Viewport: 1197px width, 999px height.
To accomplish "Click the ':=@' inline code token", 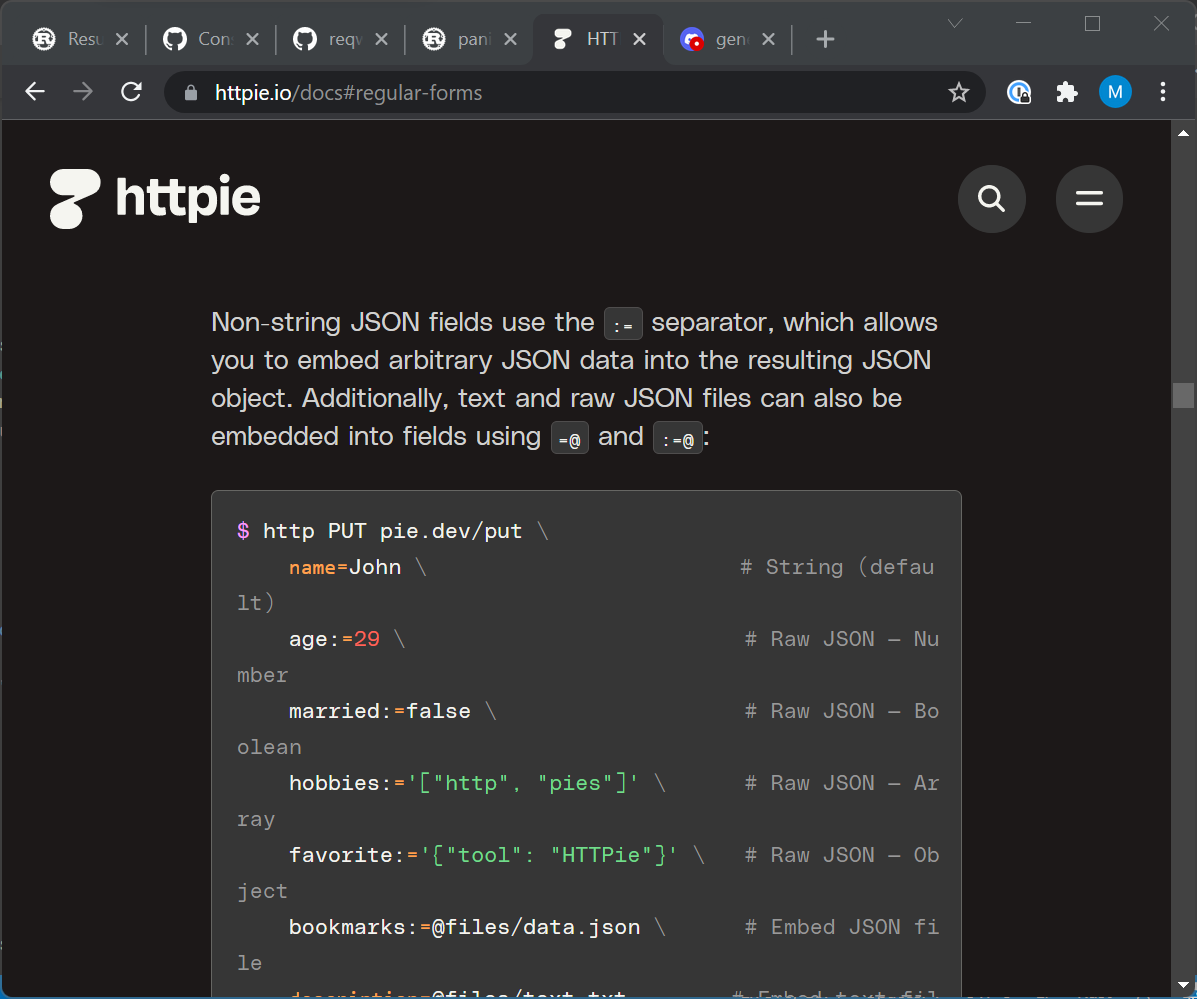I will [678, 439].
